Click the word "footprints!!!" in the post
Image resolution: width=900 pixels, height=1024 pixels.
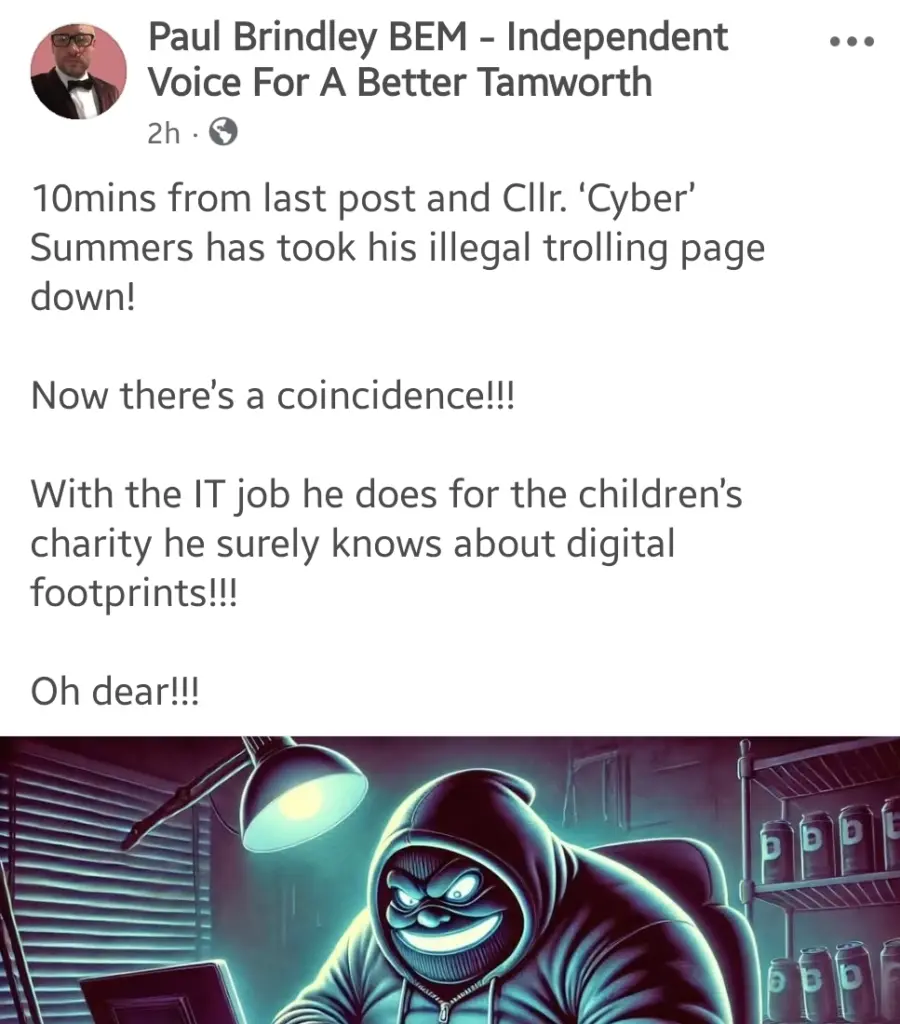[135, 594]
